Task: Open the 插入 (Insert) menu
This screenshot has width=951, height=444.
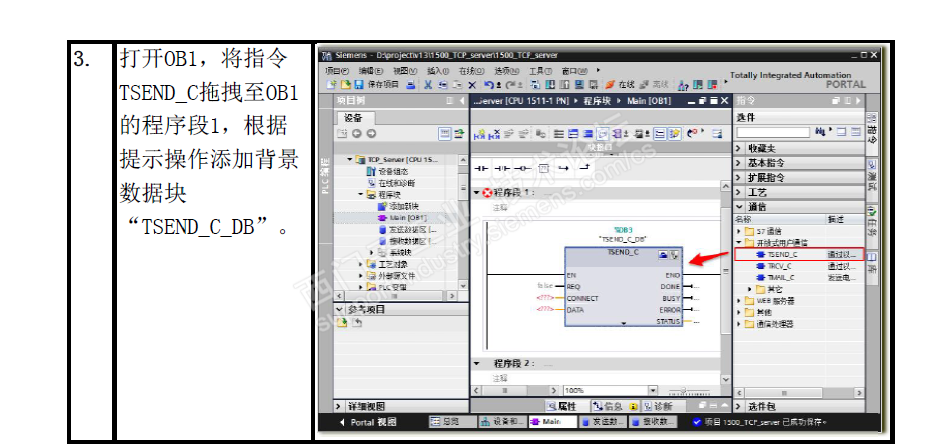Action: [x=439, y=71]
